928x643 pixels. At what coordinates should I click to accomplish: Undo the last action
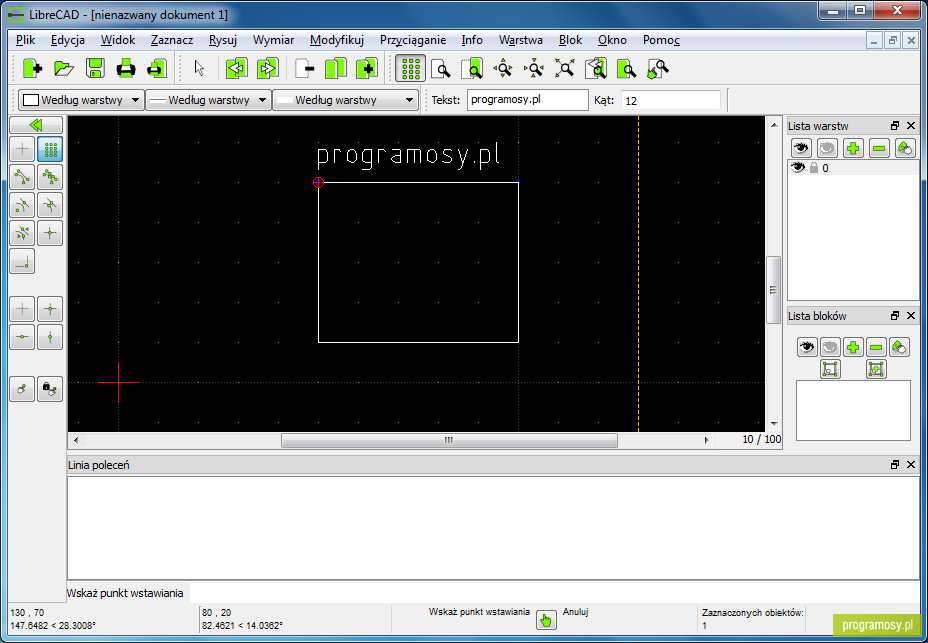pyautogui.click(x=237, y=69)
